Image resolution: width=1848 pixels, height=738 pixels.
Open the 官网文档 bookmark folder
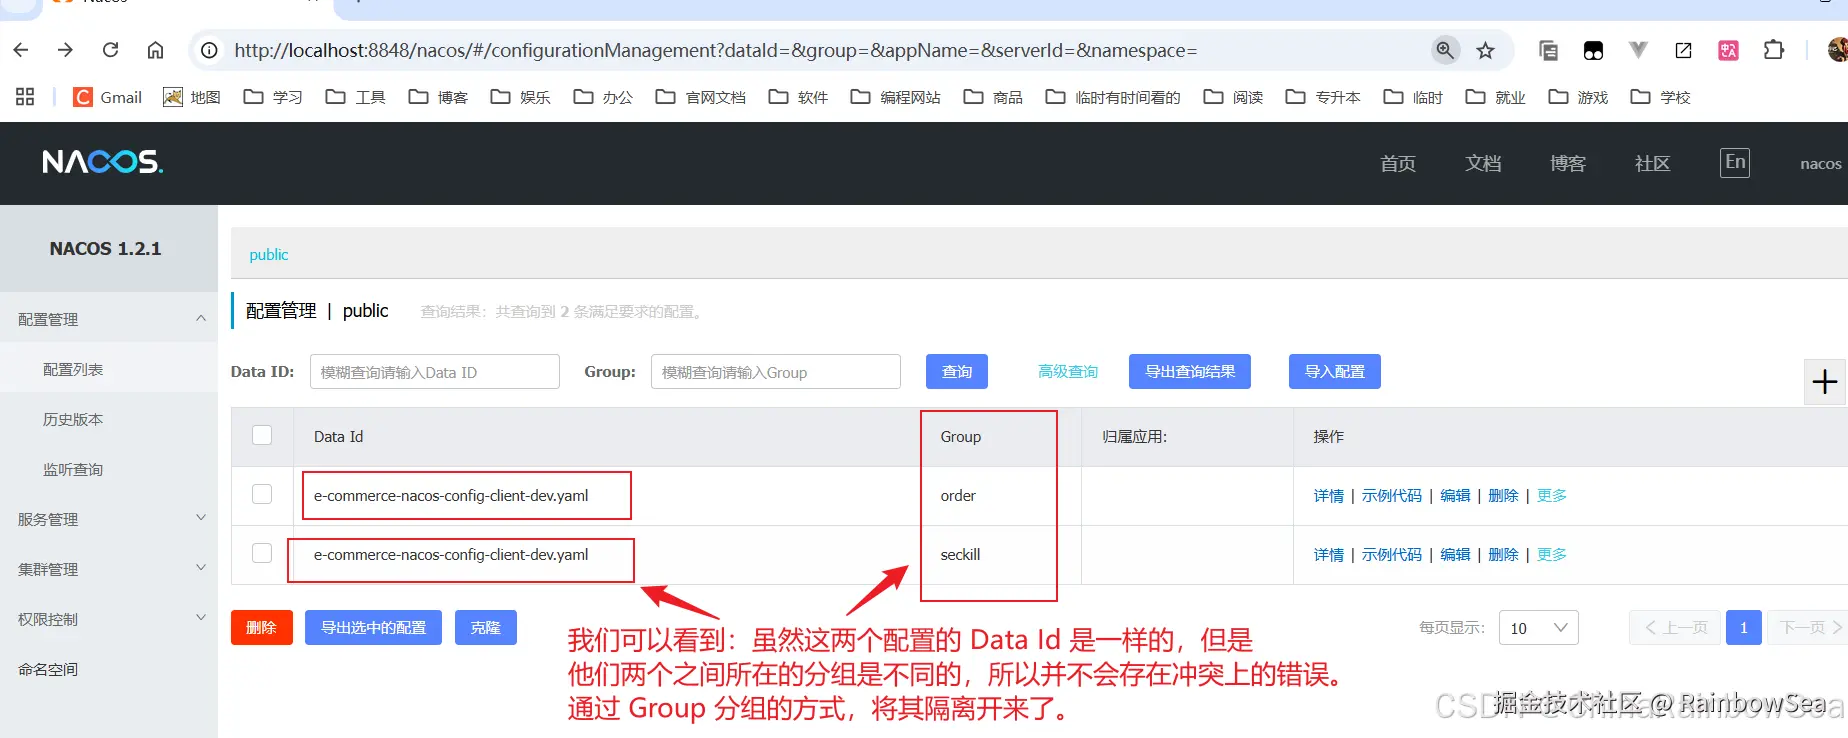701,97
